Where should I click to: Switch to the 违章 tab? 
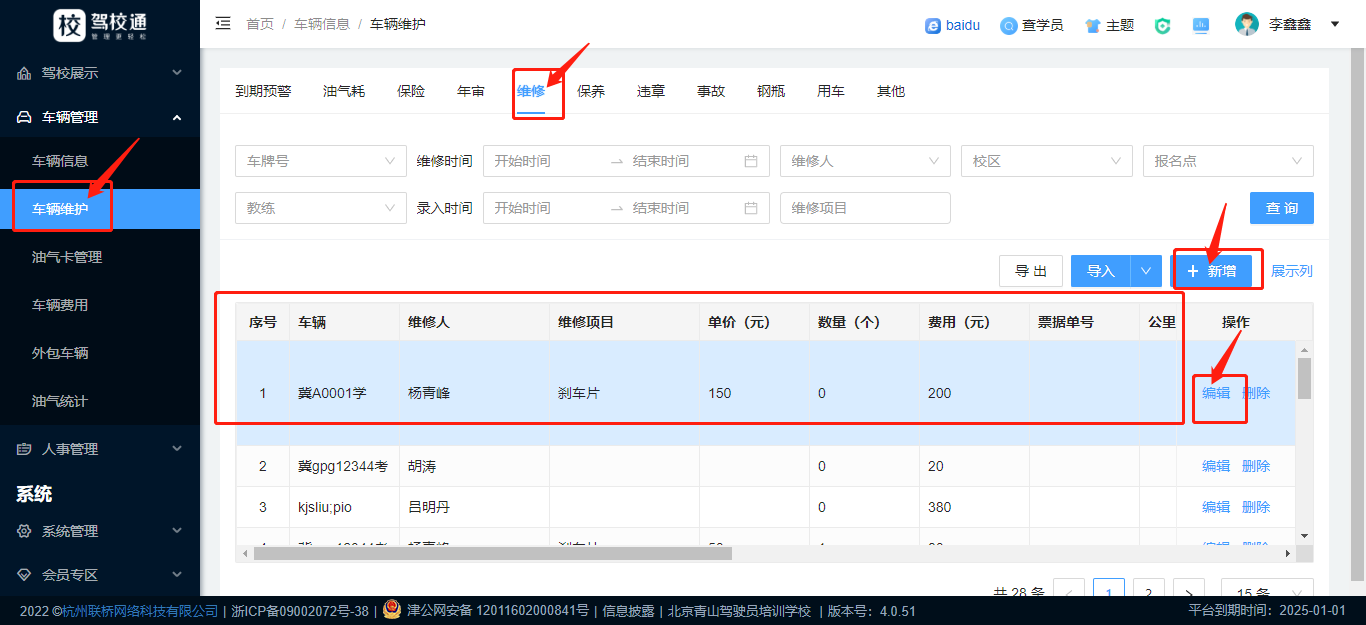coord(651,91)
